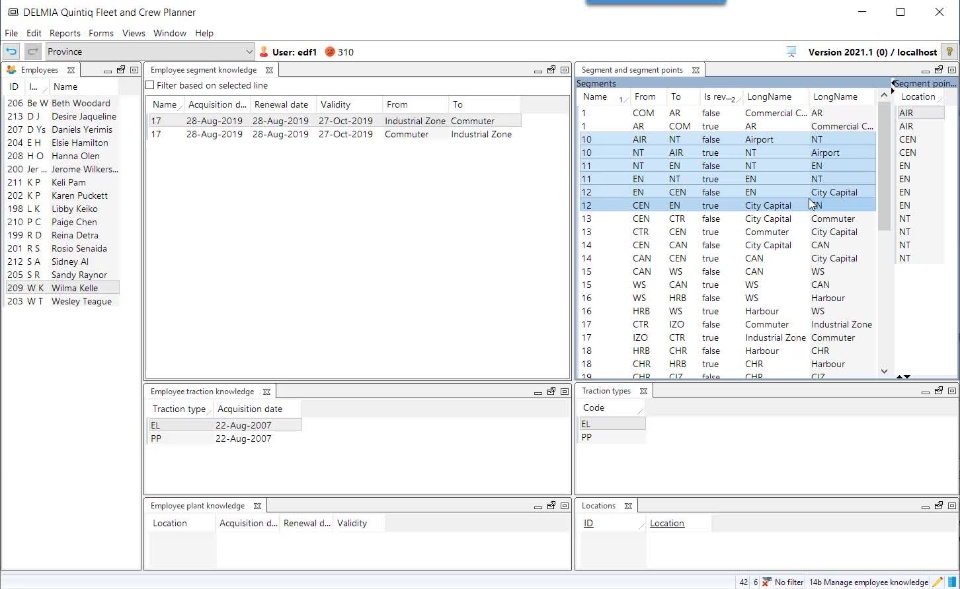Detach the Employee plant knowledge panel
Screen dimensions: 960x589
551,506
